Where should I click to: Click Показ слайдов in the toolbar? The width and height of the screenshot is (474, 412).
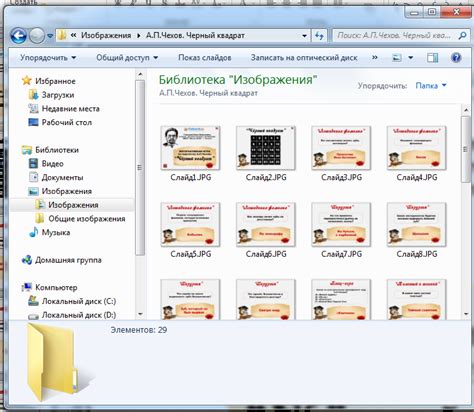(x=205, y=58)
